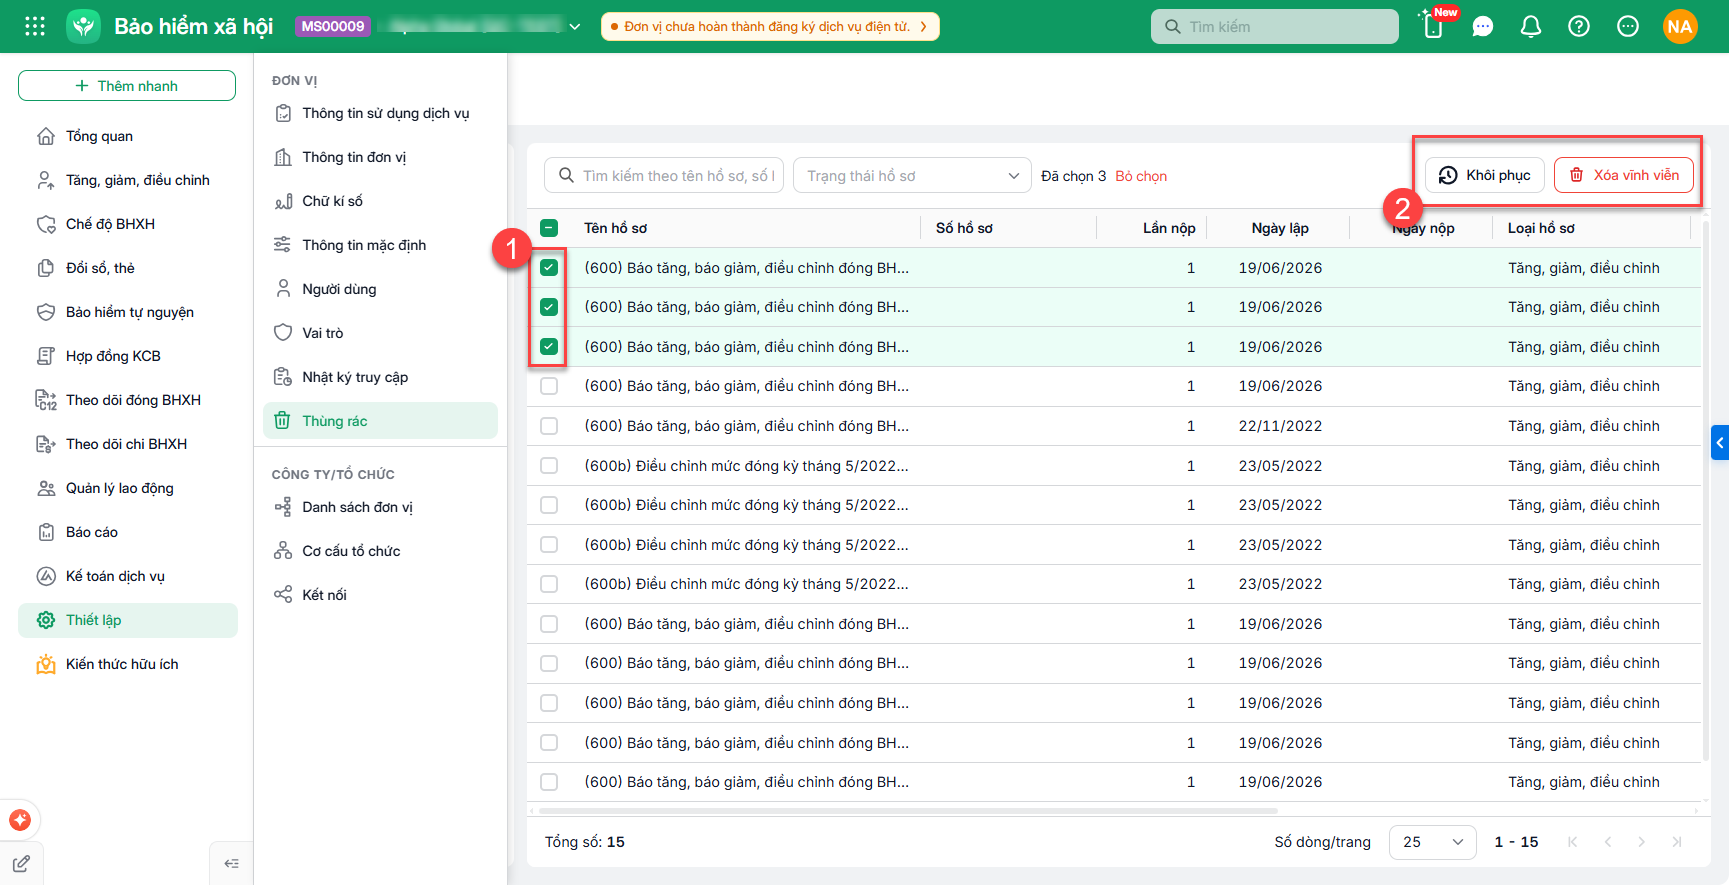
Task: Check the 22/11/2022 record checkbox
Action: click(x=549, y=426)
